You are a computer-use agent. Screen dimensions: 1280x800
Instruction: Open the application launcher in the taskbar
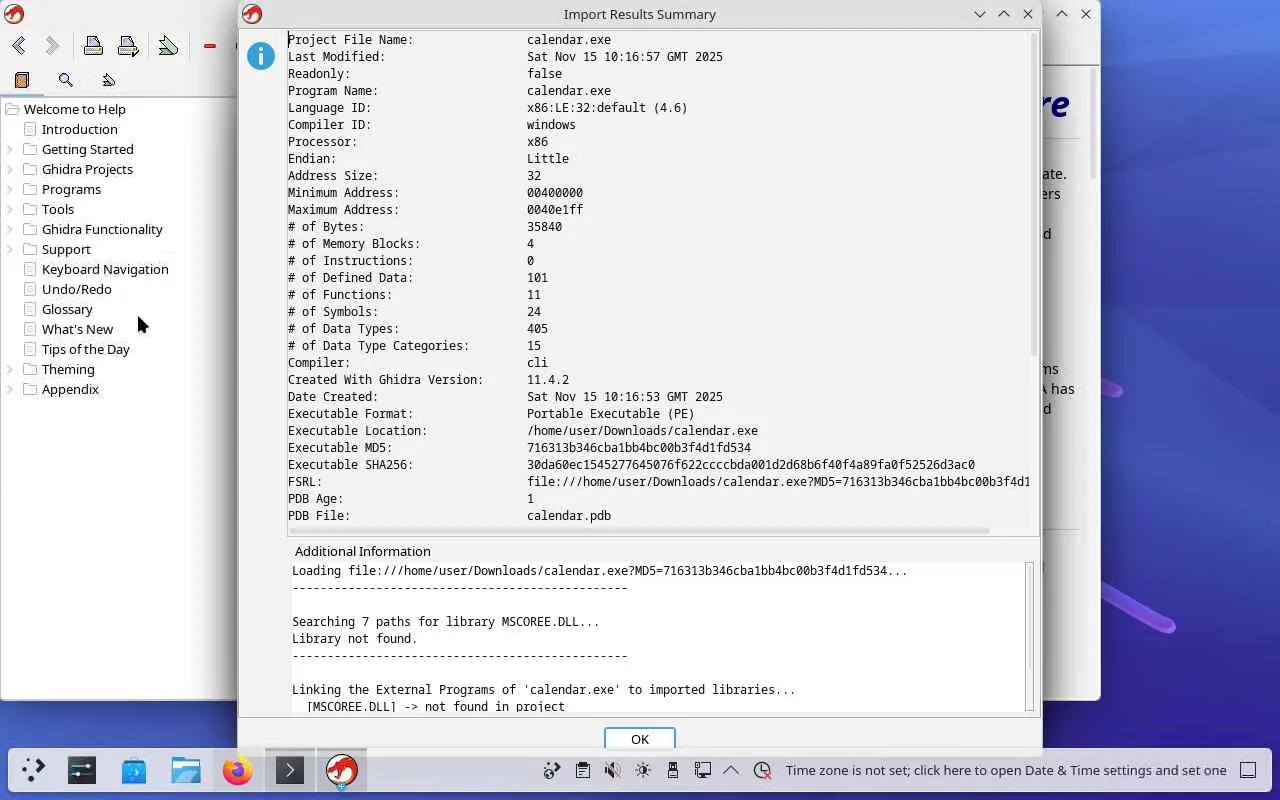(33, 770)
